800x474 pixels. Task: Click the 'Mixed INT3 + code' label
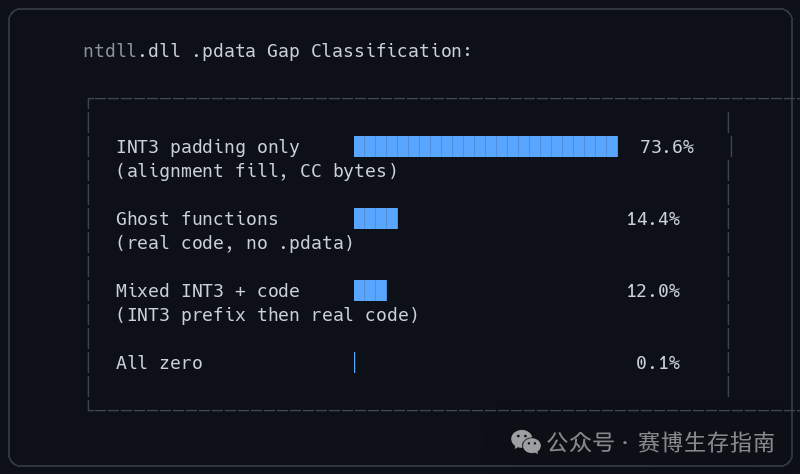208,291
